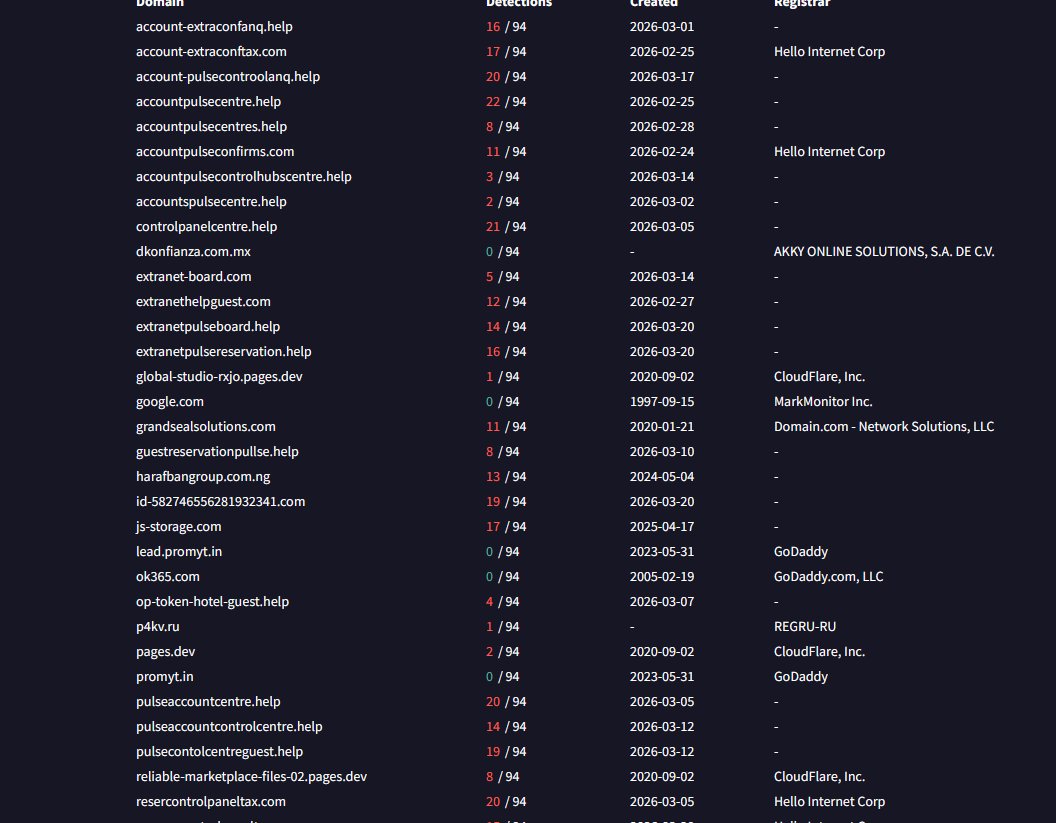Click GoDaddy.com, LLC registrar
Image resolution: width=1056 pixels, height=823 pixels.
pyautogui.click(x=828, y=577)
